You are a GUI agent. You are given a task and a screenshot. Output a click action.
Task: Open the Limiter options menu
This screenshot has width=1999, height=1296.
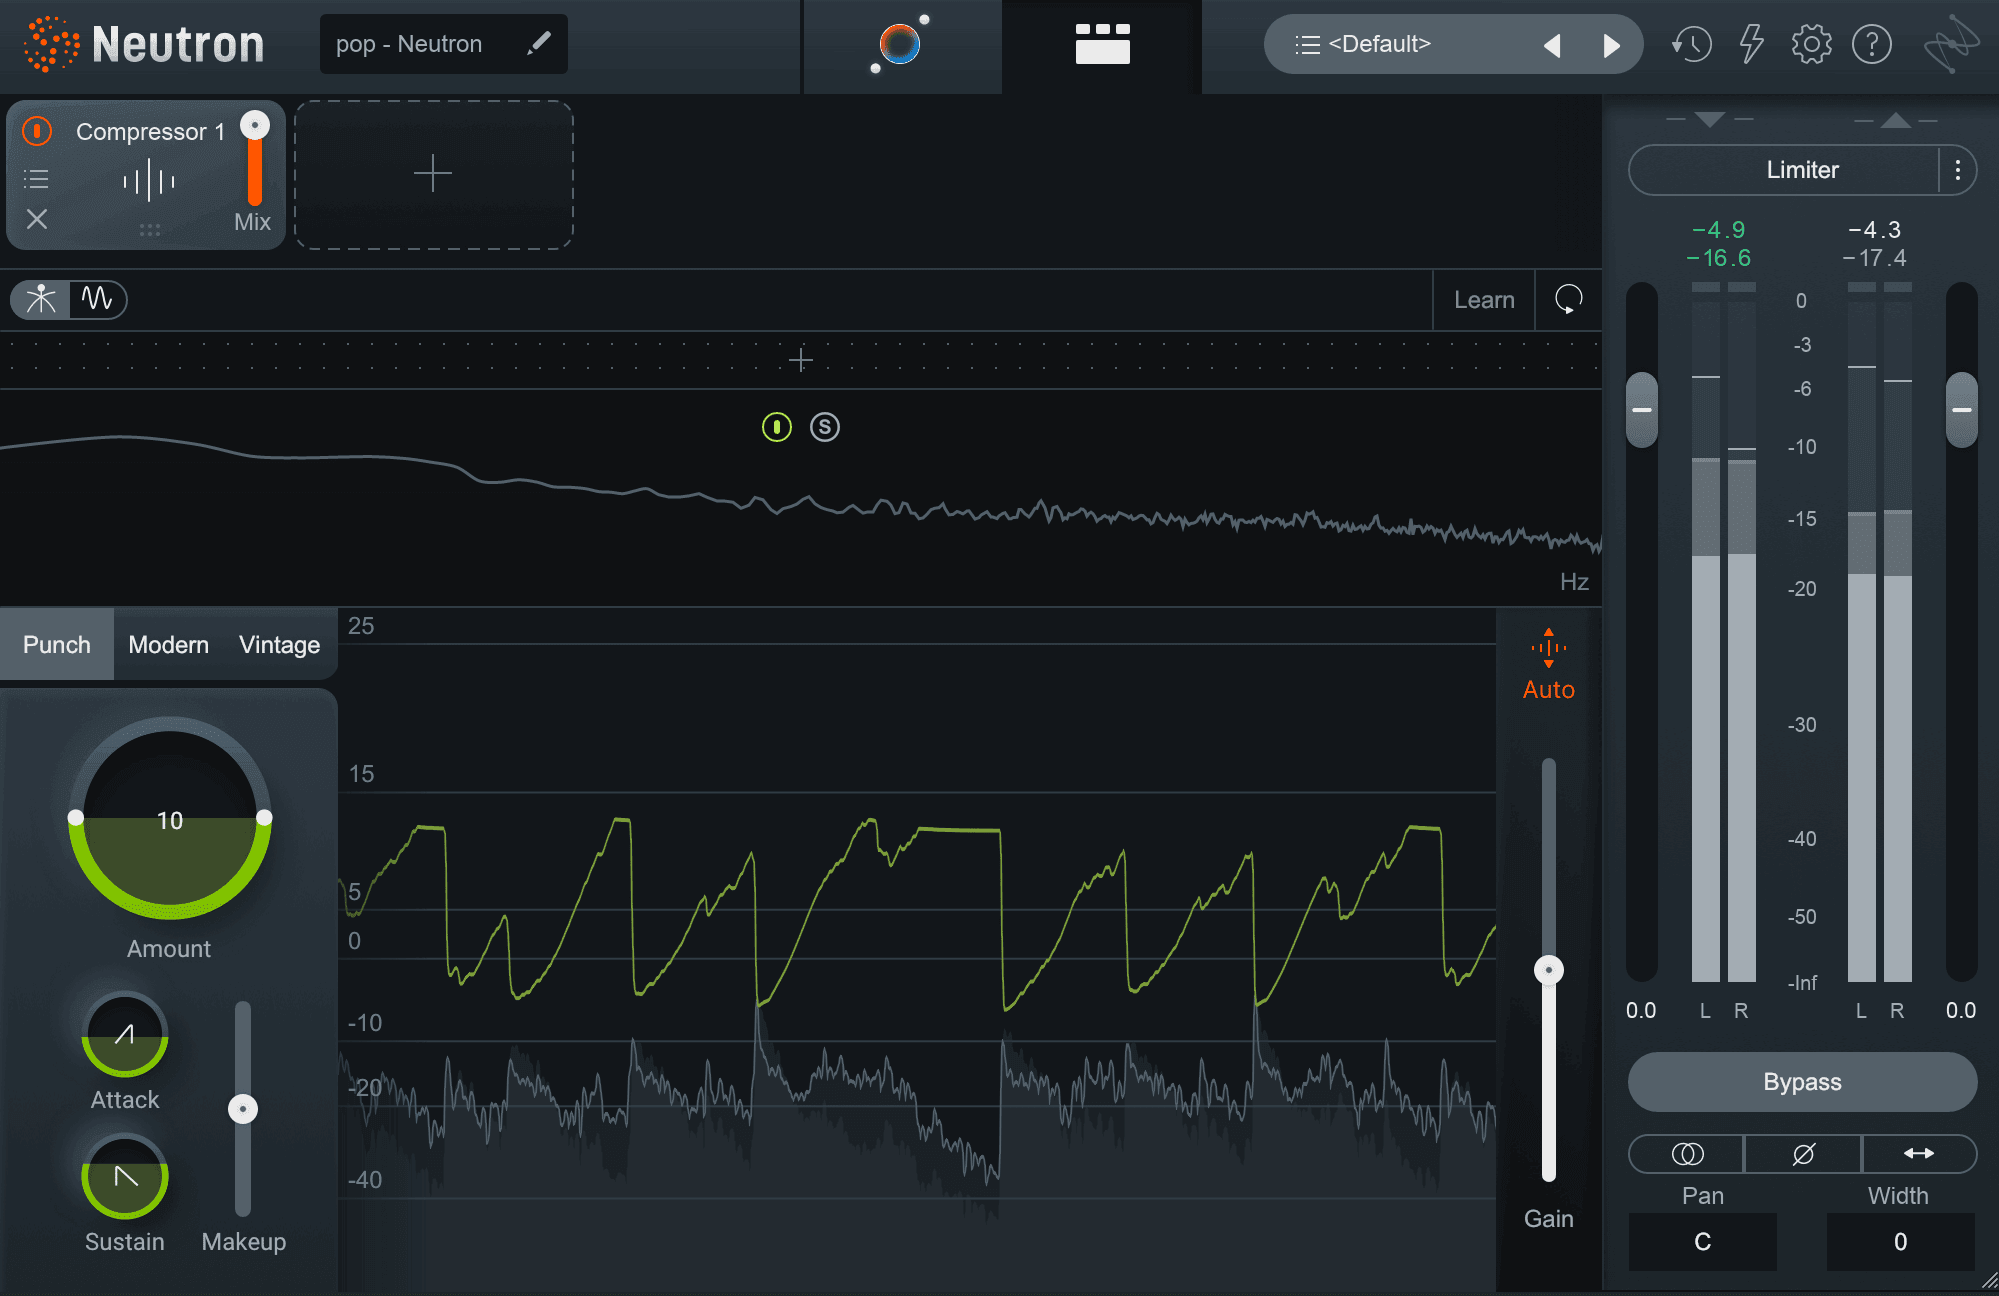1958,170
